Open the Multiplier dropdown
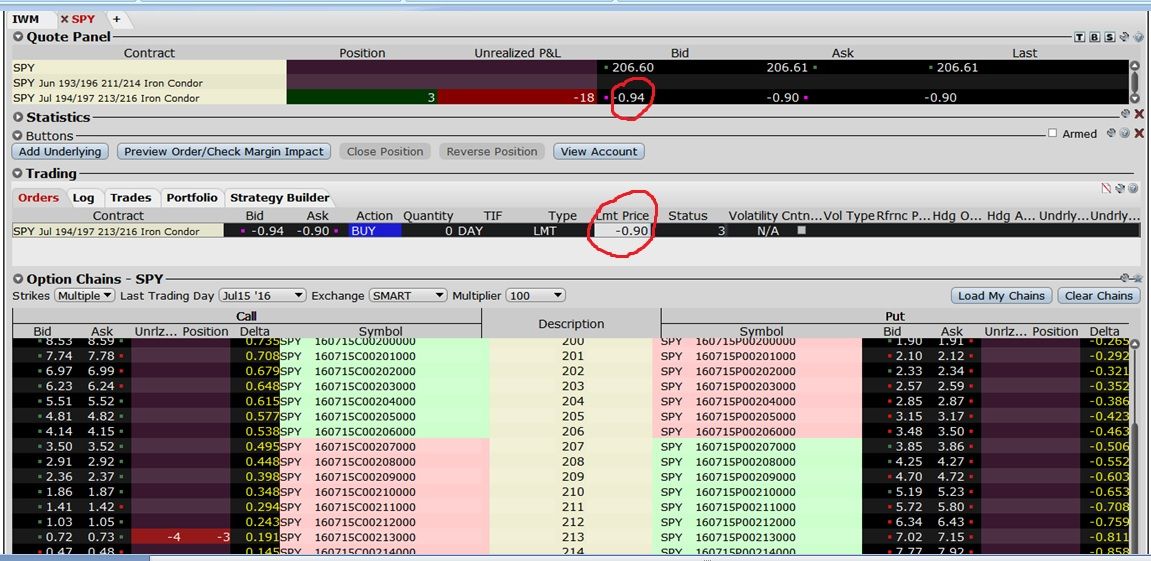The height and width of the screenshot is (561, 1151). click(536, 295)
